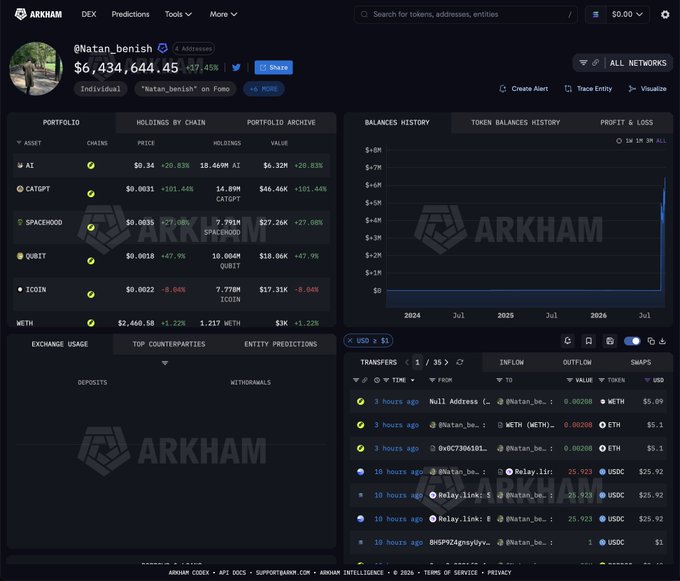Click the +6 MORE tags button
This screenshot has height=581, width=680.
264,89
